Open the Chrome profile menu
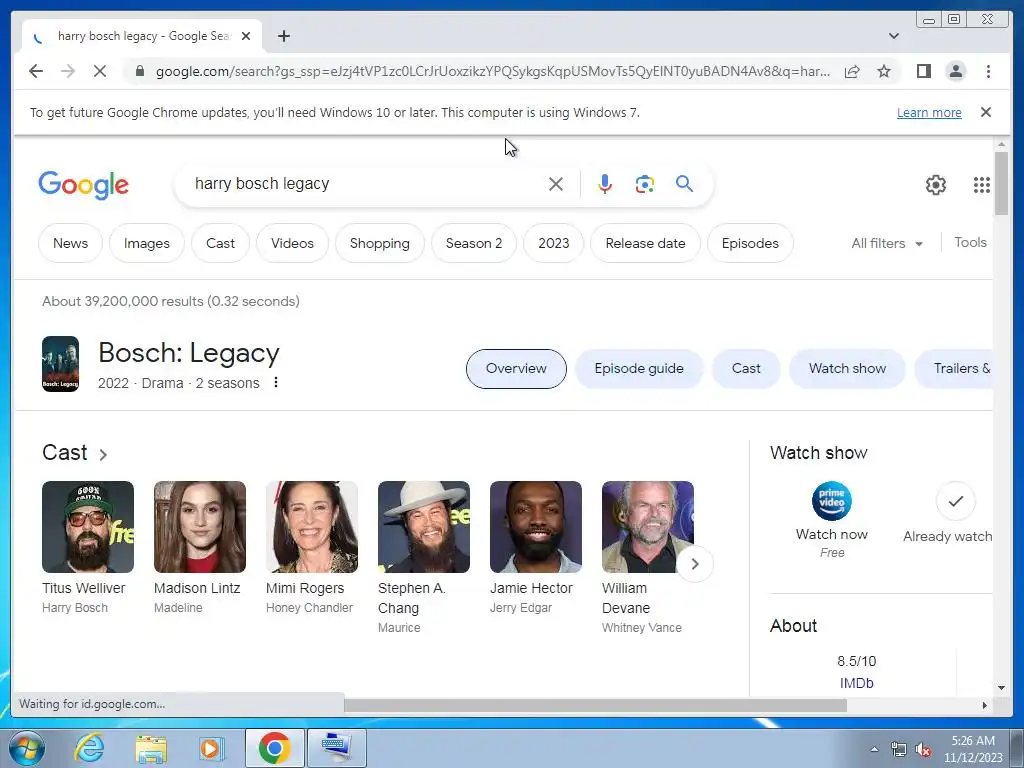 tap(955, 71)
